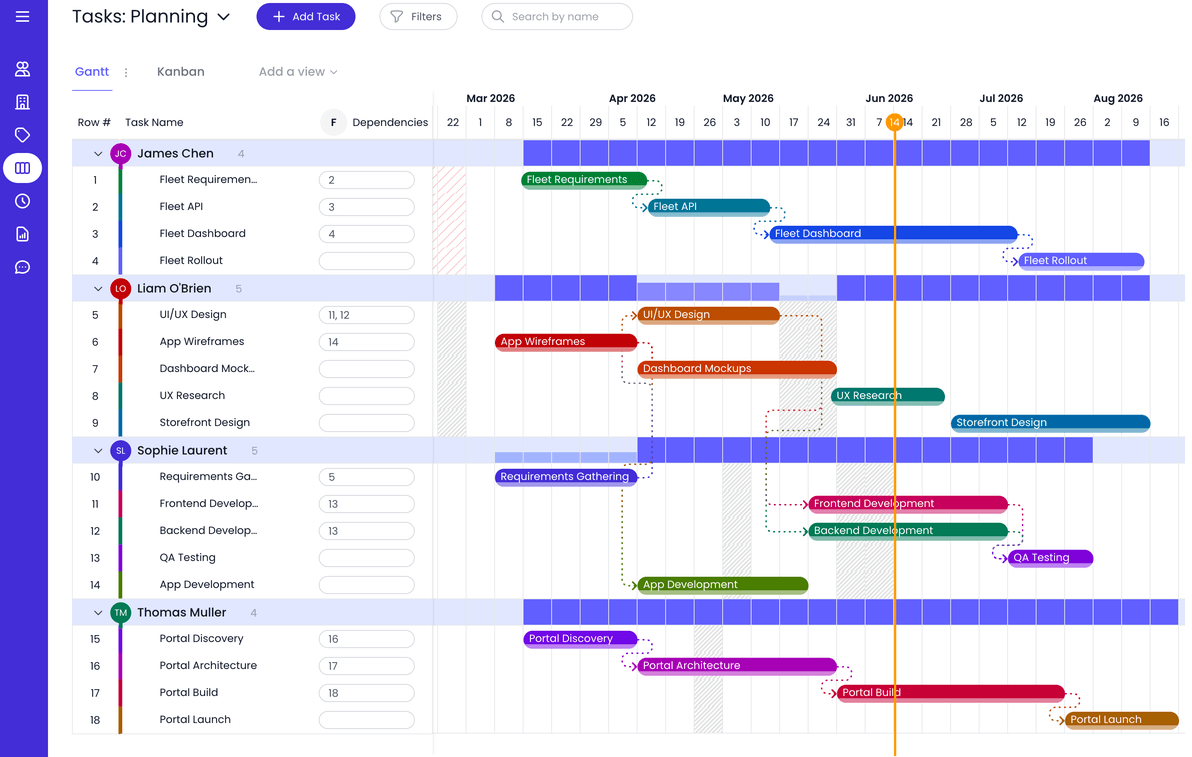
Task: Collapse the Thomas Muller group
Action: pyautogui.click(x=98, y=613)
